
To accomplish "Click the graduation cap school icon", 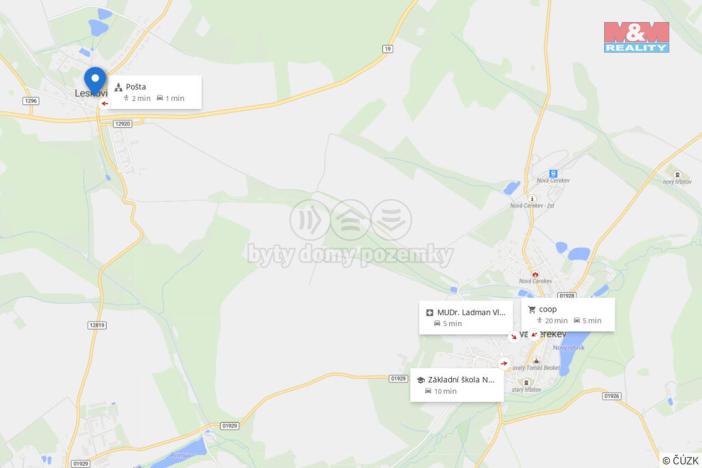I will 420,380.
